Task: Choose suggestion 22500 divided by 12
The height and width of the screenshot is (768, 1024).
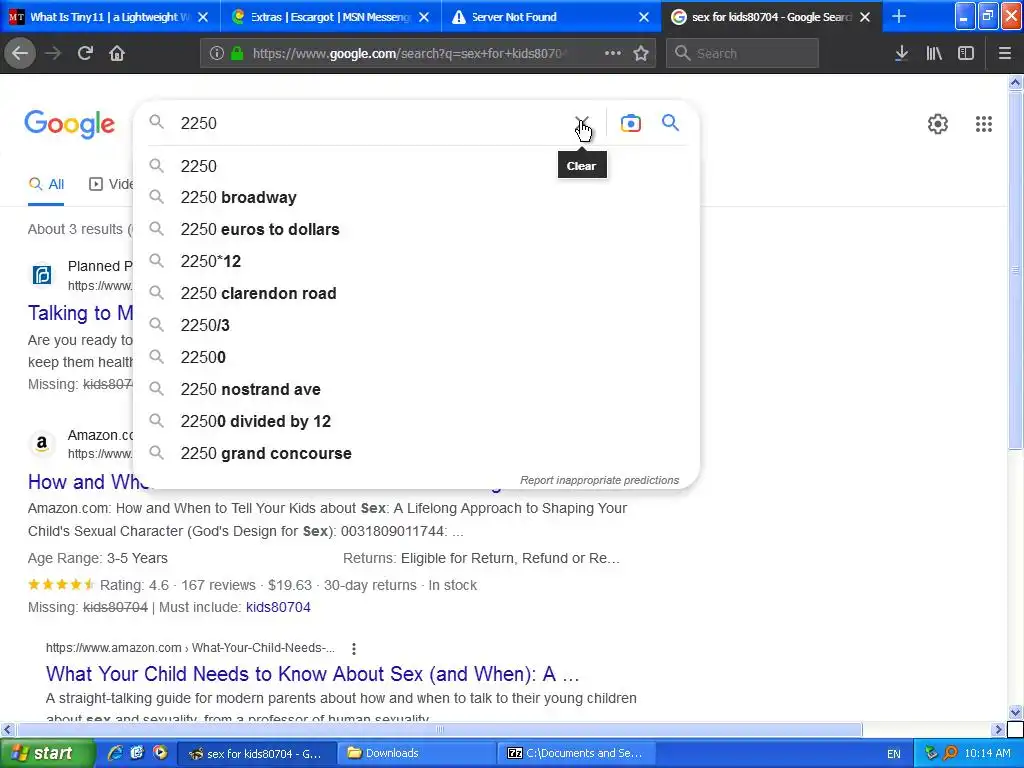Action: click(416, 421)
